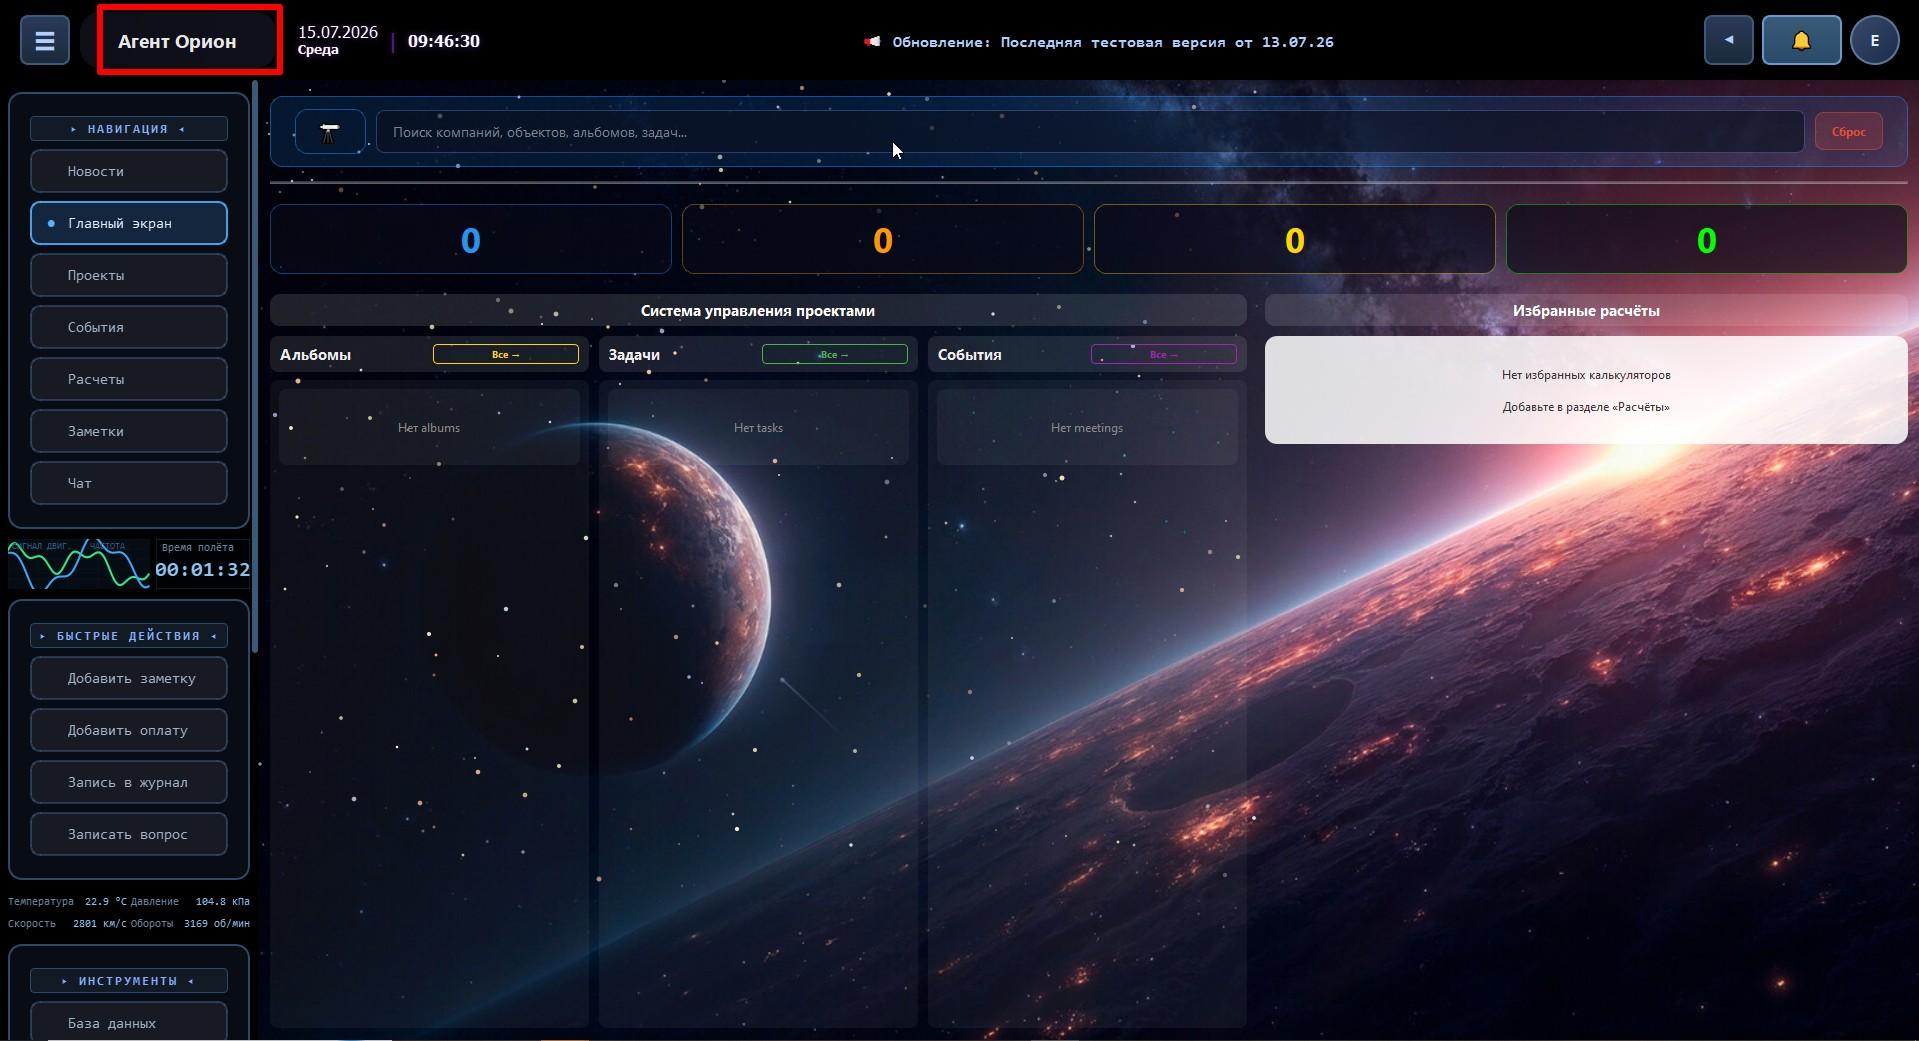Go to Проекты in the sidebar
Image resolution: width=1919 pixels, height=1041 pixels.
(x=129, y=275)
